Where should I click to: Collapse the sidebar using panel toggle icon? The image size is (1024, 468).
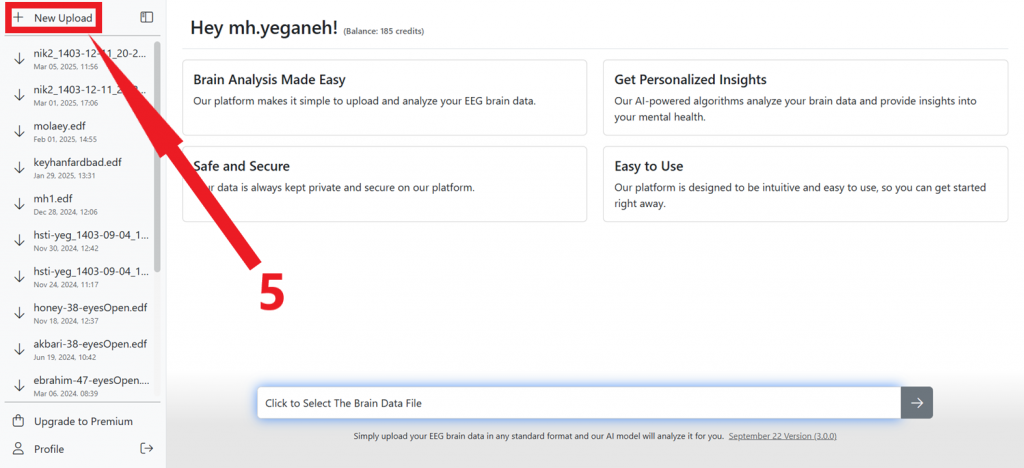click(147, 17)
